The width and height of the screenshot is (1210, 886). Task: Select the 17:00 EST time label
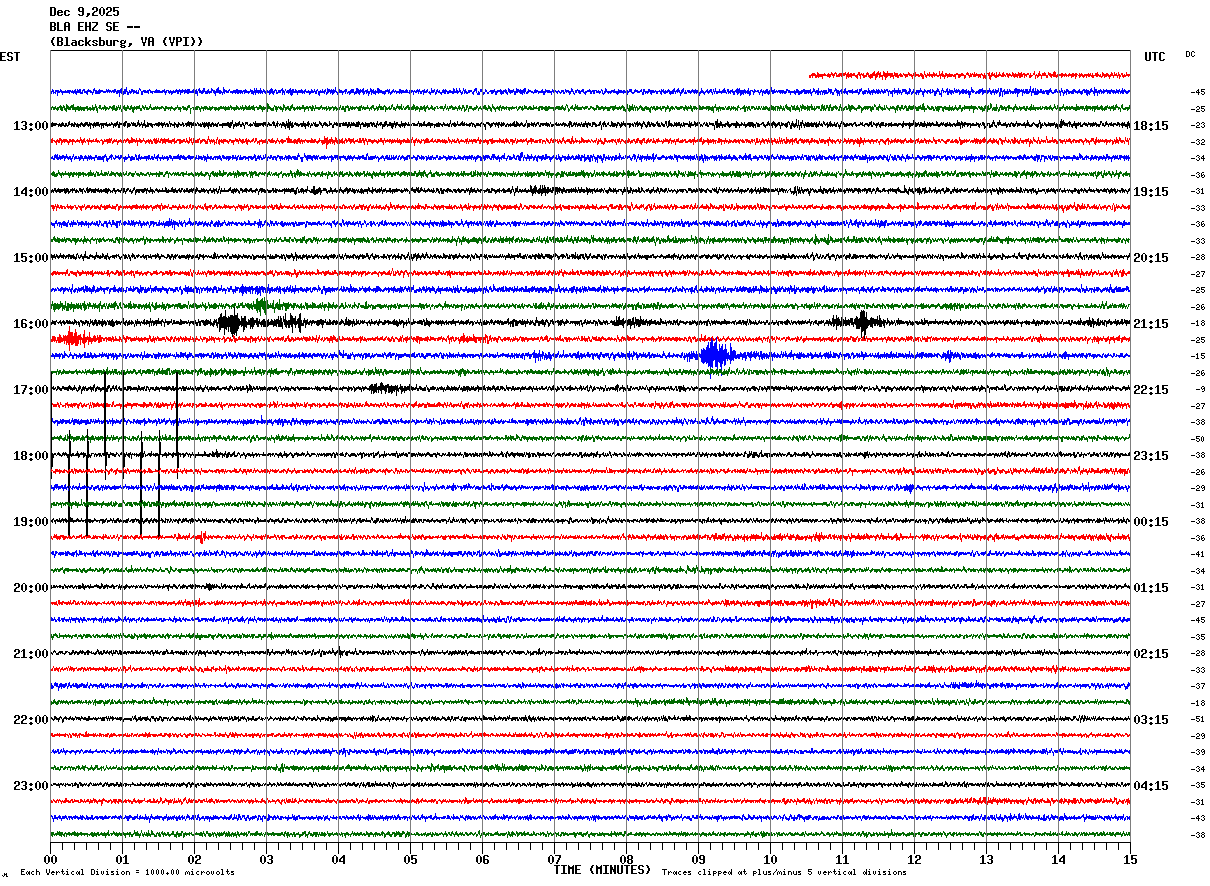tap(31, 389)
